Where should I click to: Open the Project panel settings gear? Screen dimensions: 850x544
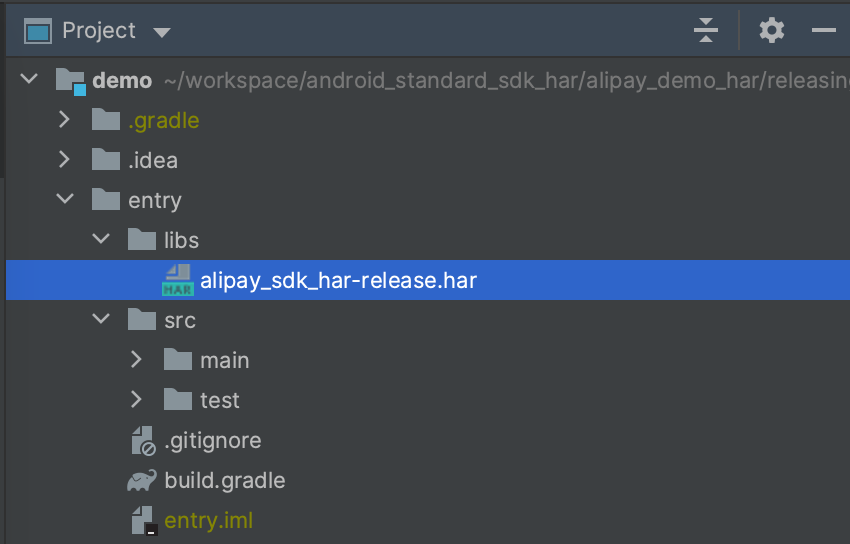(771, 30)
